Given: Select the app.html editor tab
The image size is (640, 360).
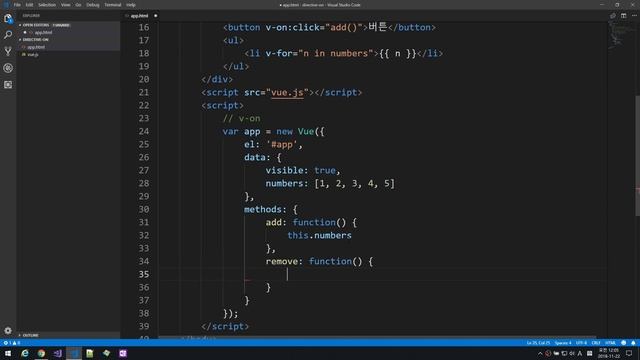Looking at the screenshot, I should [x=140, y=16].
